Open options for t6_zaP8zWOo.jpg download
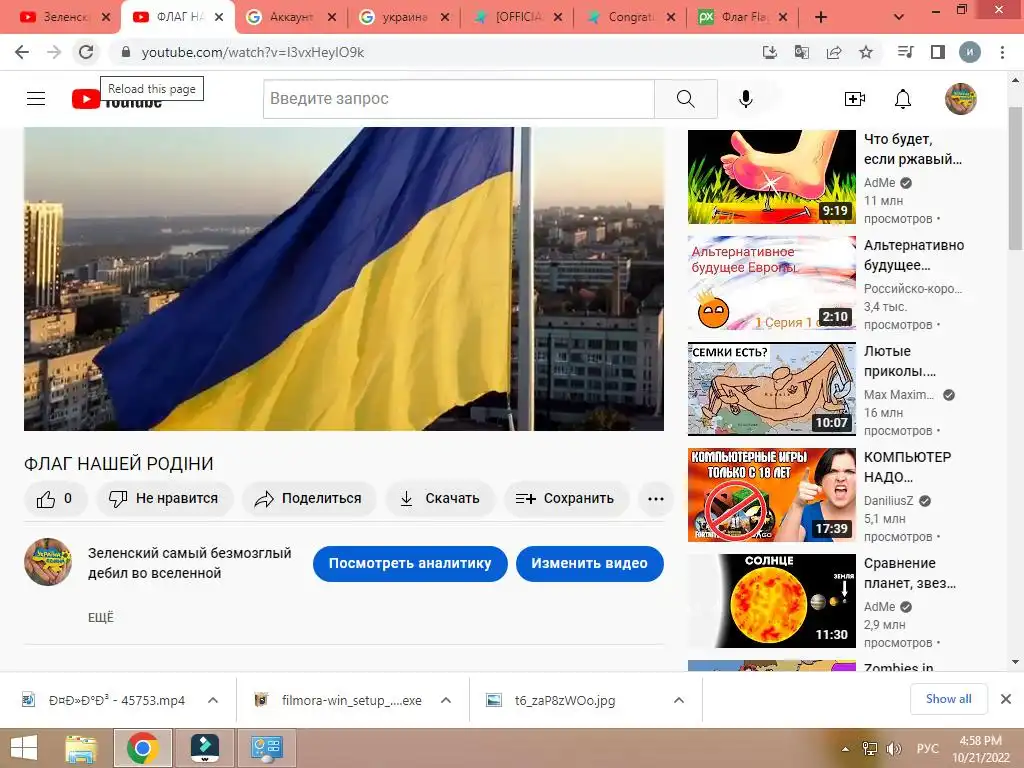This screenshot has height=768, width=1024. tap(679, 700)
